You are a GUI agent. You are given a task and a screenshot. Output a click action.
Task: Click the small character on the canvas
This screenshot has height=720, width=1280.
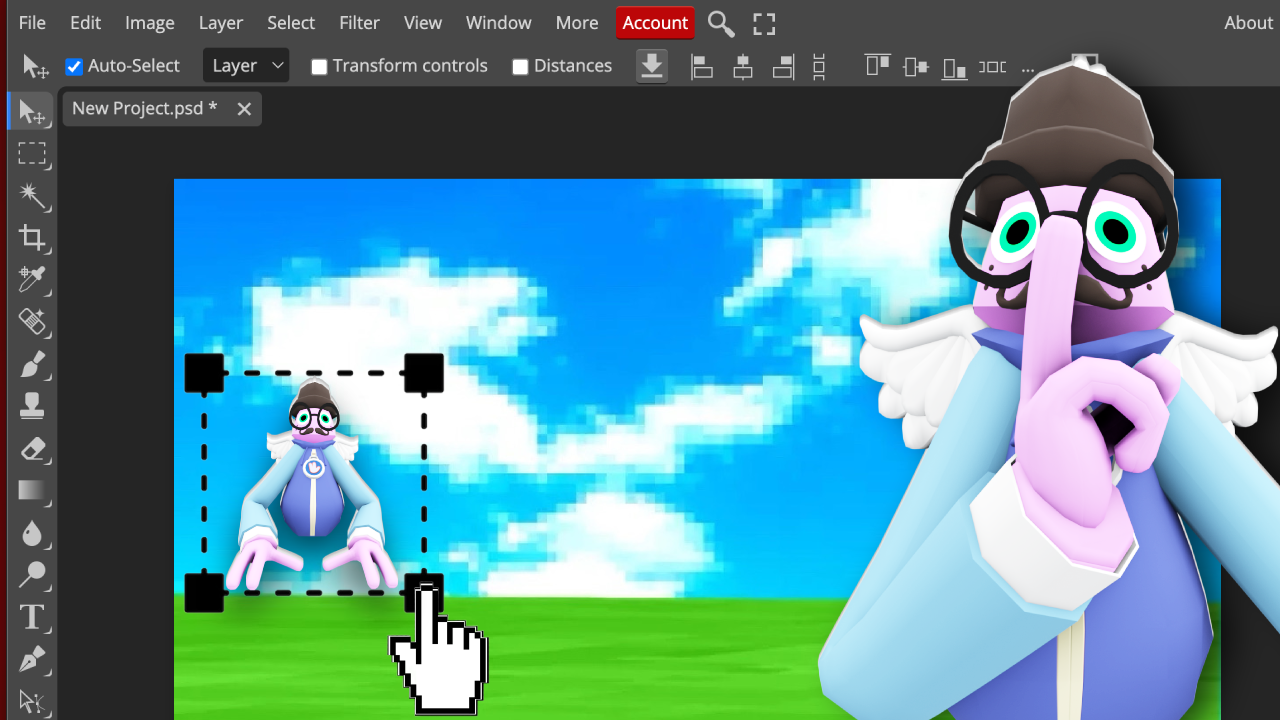312,486
